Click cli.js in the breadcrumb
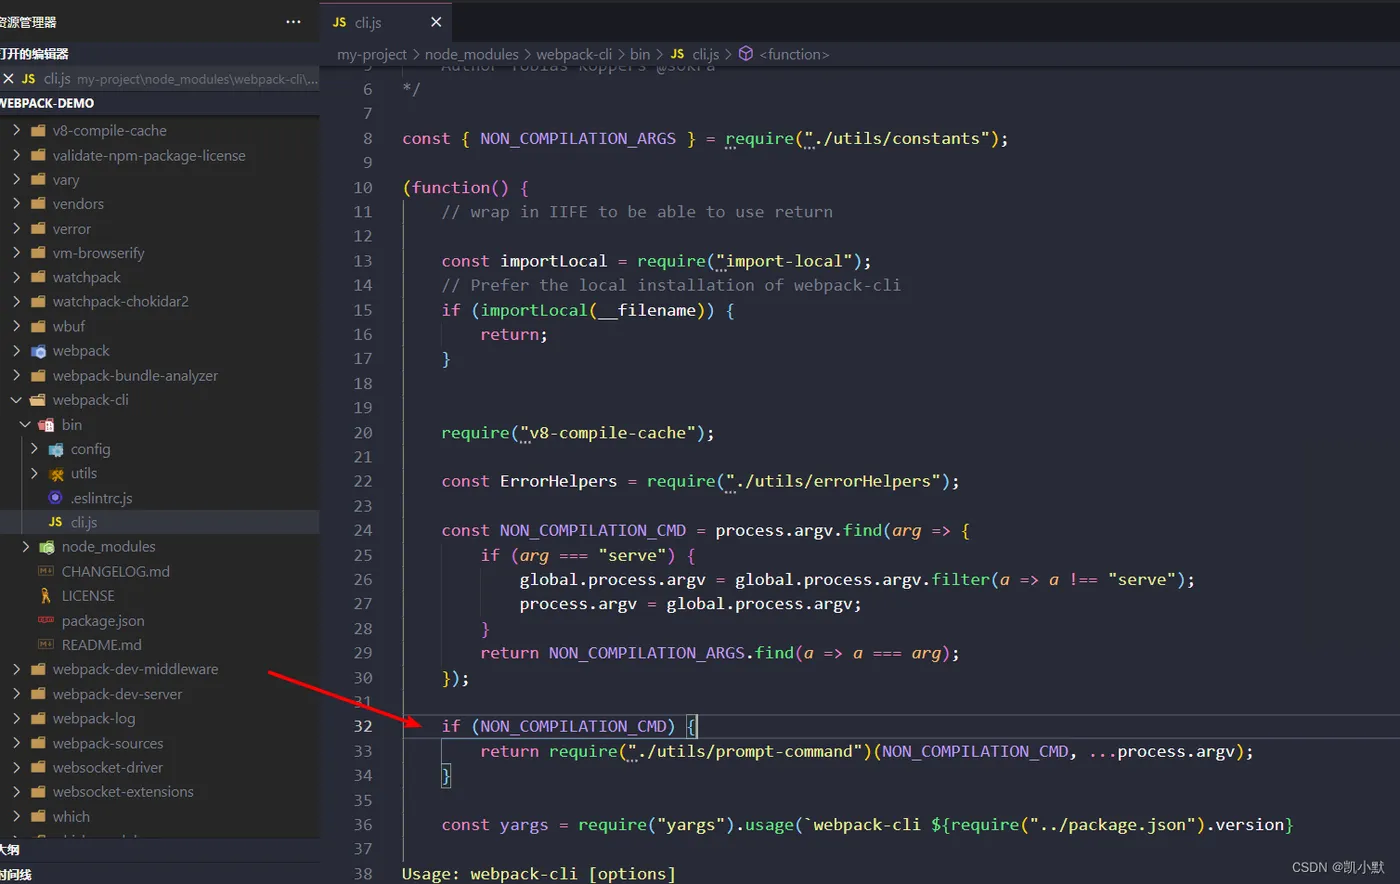 click(705, 54)
